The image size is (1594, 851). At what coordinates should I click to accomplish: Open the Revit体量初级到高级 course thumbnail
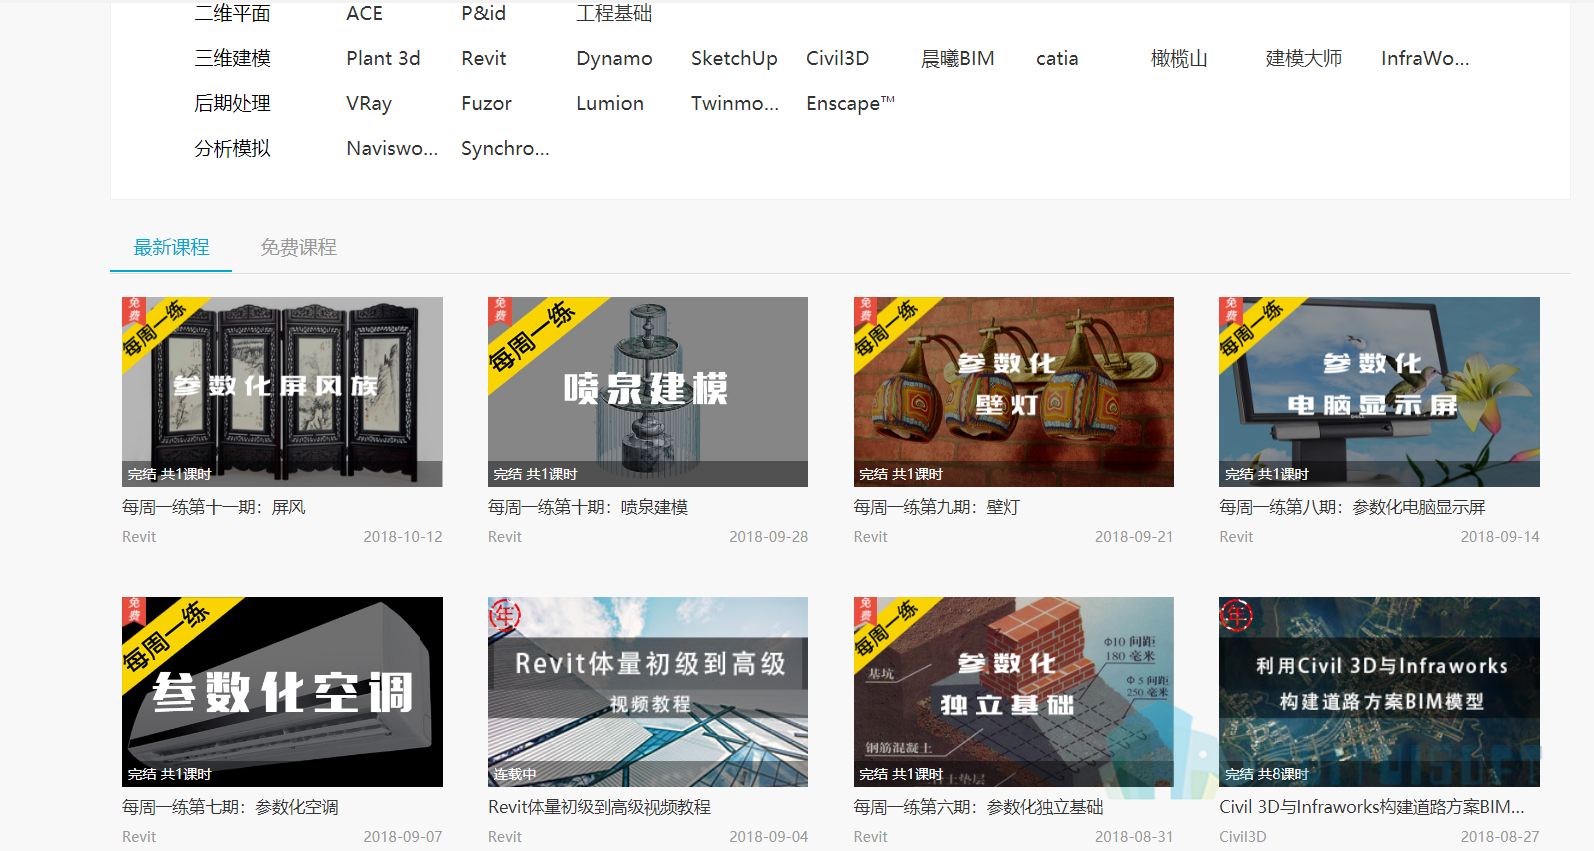click(x=648, y=692)
